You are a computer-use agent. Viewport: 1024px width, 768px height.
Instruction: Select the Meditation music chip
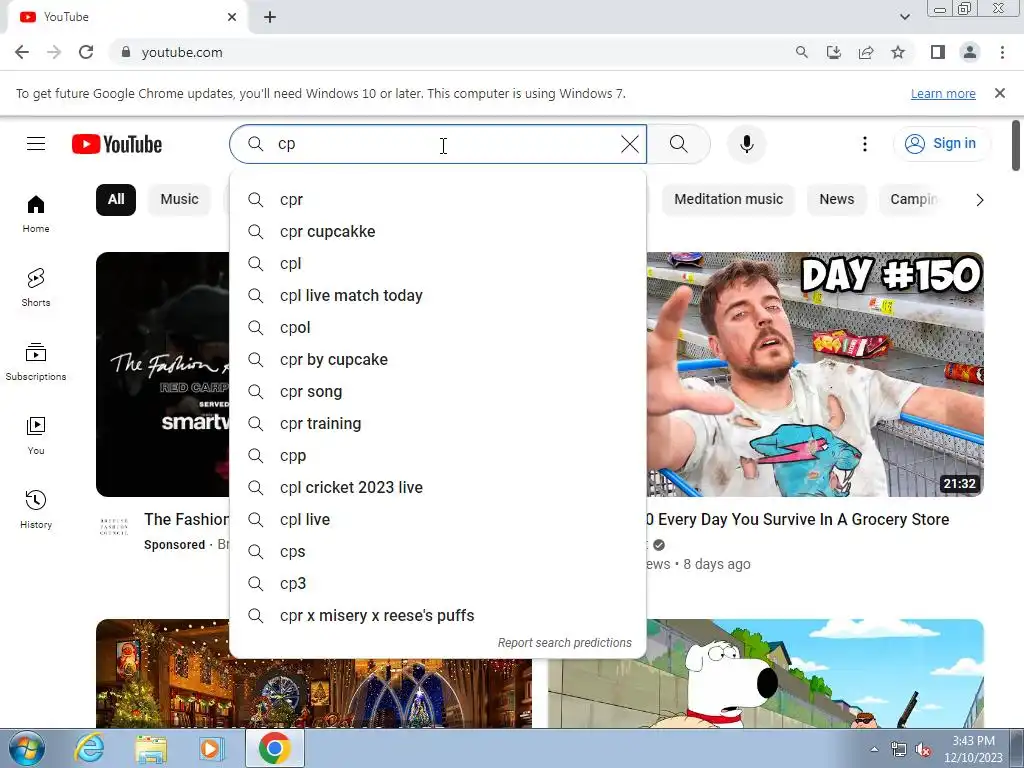728,199
